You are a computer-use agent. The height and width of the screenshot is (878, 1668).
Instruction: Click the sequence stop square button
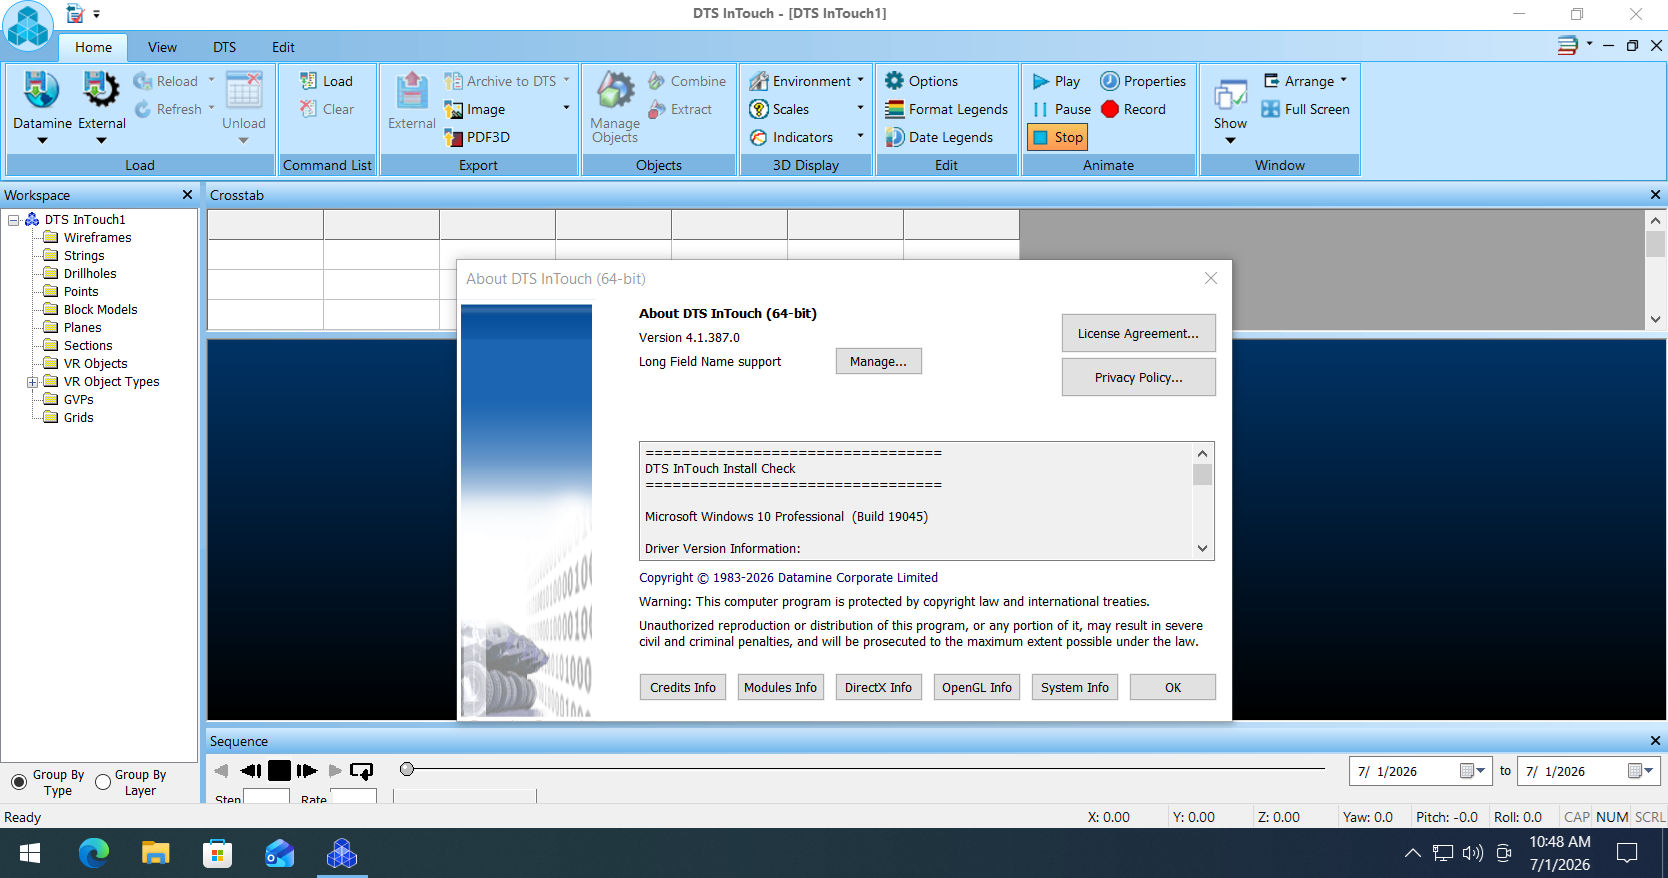click(x=279, y=770)
